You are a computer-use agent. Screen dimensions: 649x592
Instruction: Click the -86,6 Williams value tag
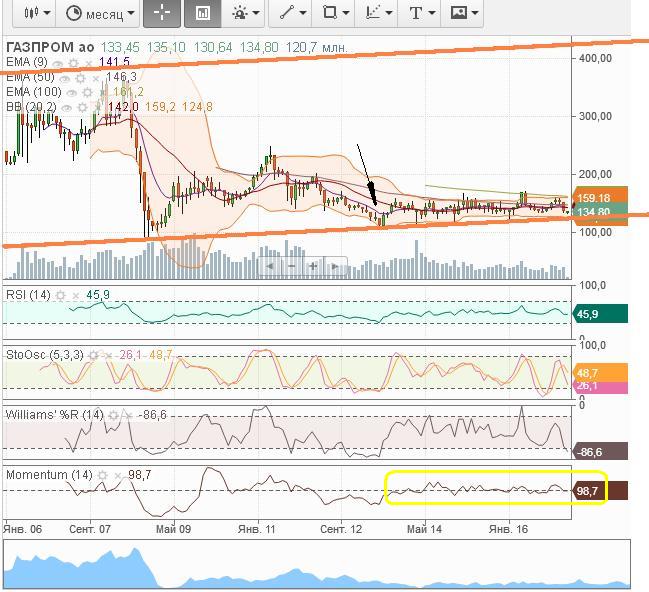click(x=600, y=451)
